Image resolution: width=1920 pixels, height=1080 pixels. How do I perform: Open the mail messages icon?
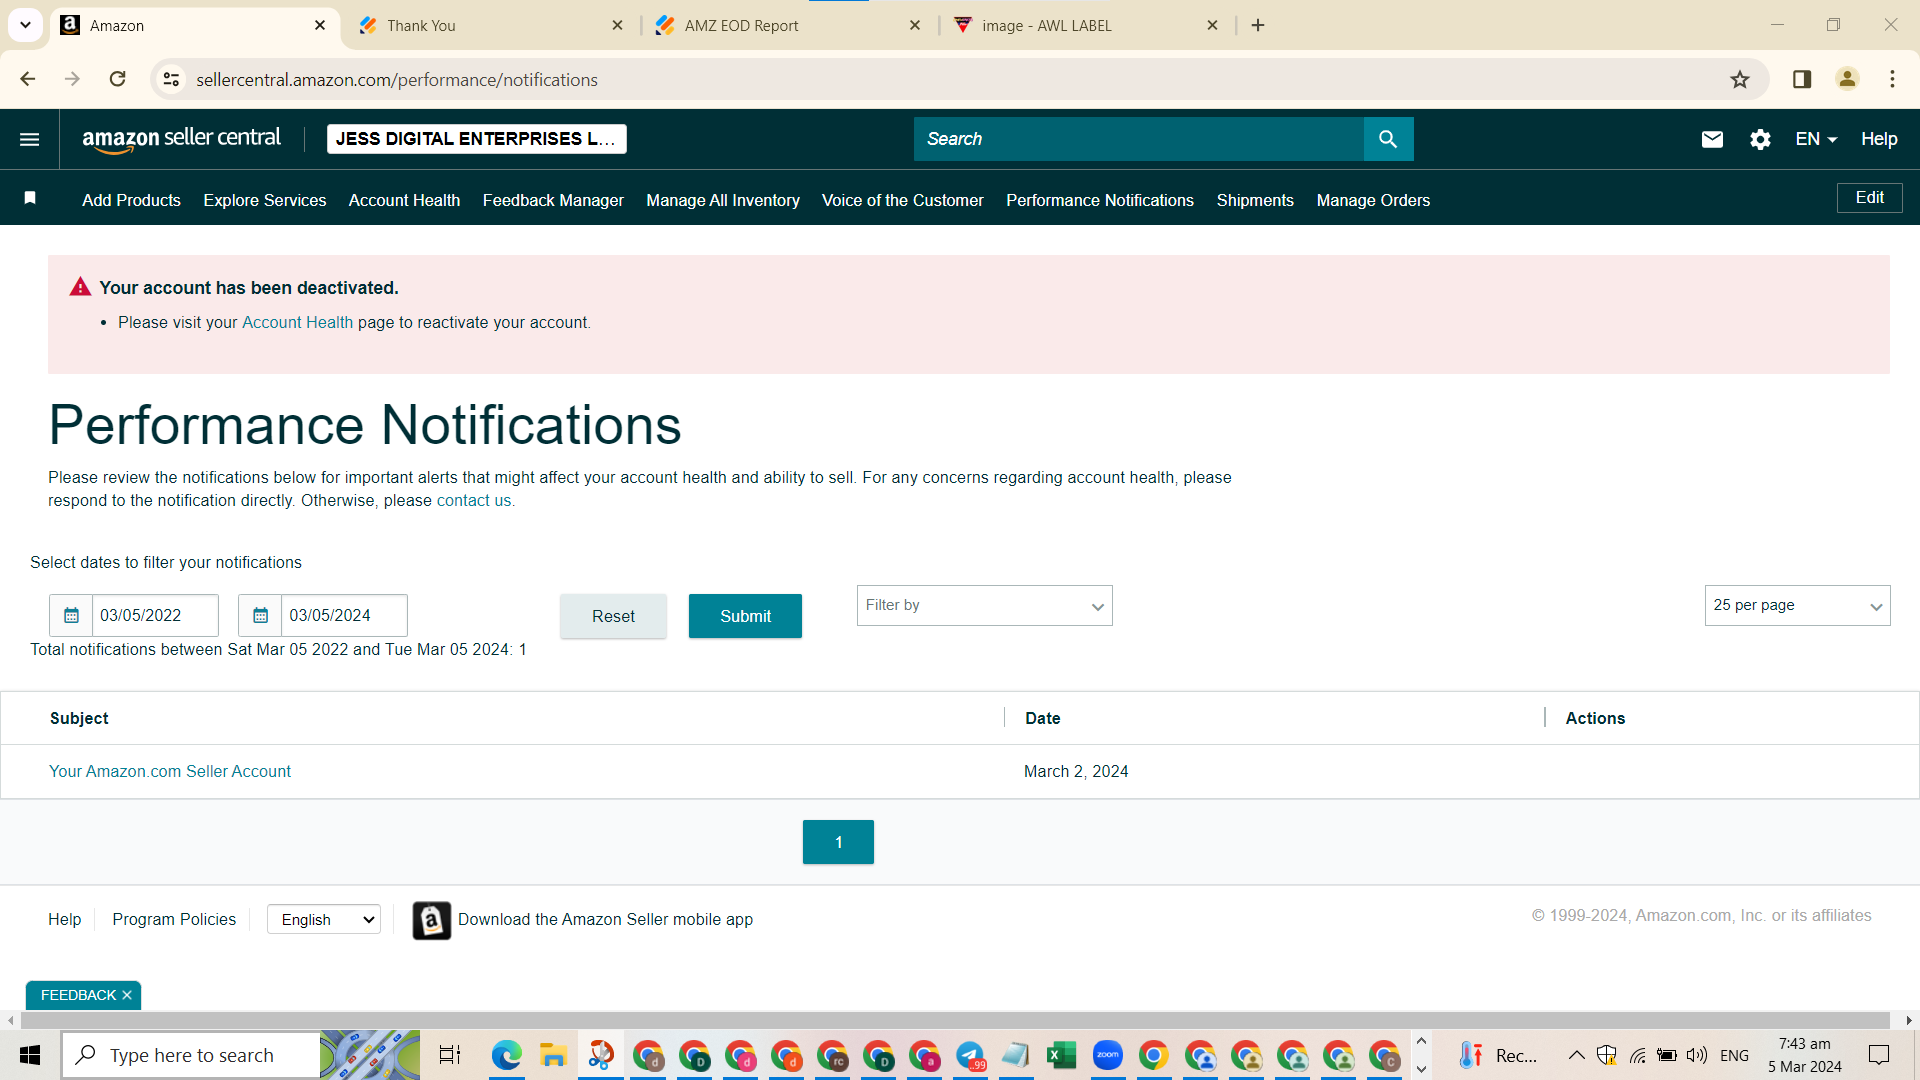(x=1712, y=139)
